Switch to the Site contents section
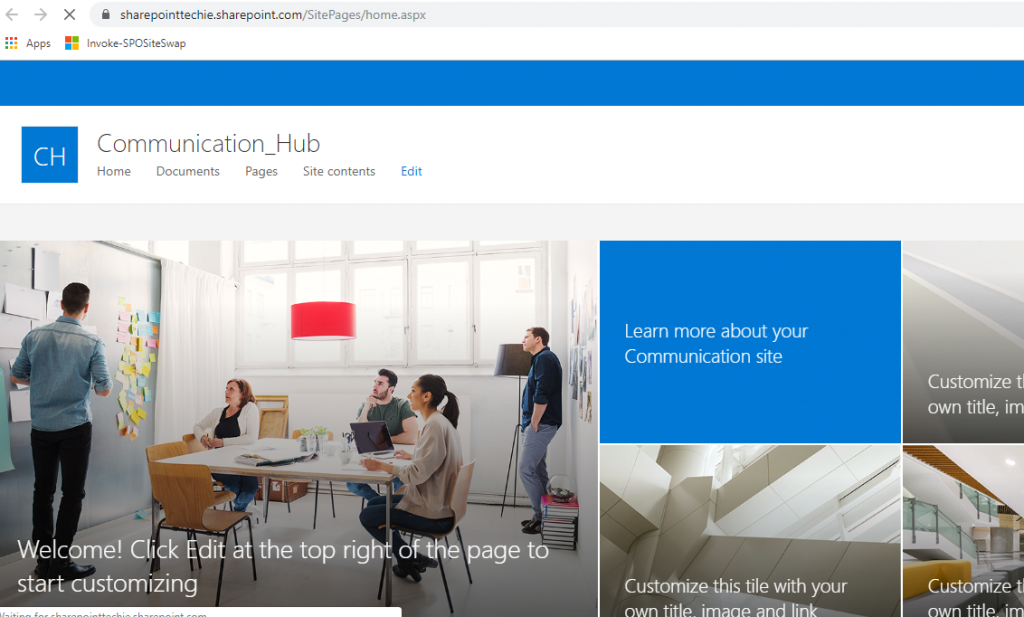Viewport: 1024px width, 617px height. (338, 171)
